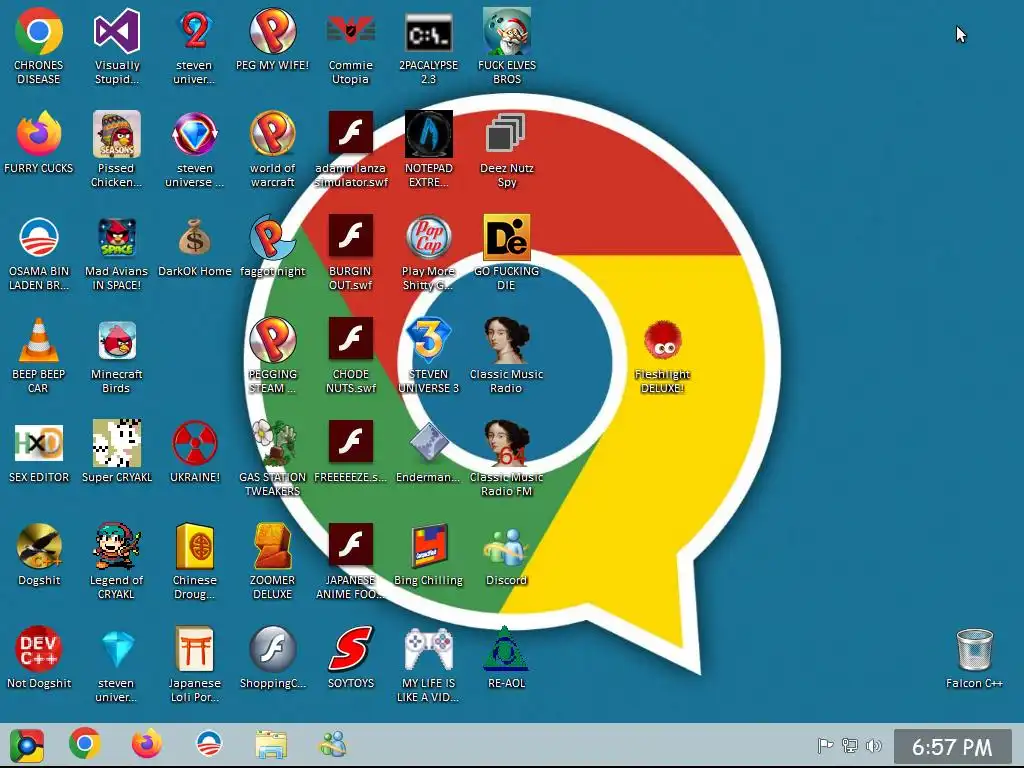The height and width of the screenshot is (768, 1024).
Task: Select the PEG MY WIFE! icon
Action: pos(272,31)
